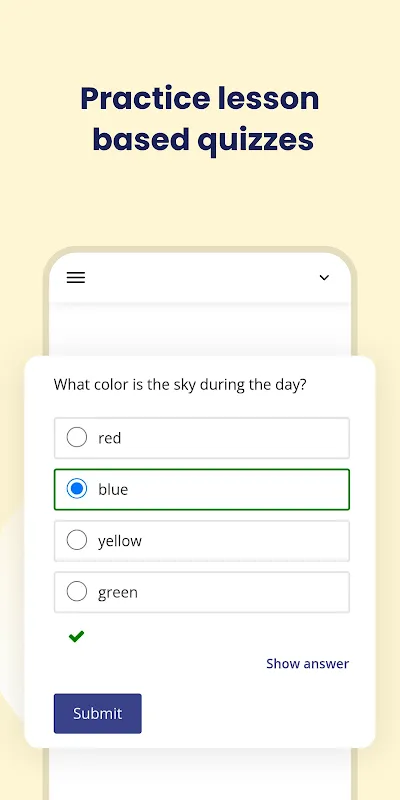400x800 pixels.
Task: Click empty space inside green-bordered blue answer box
Action: (240, 489)
